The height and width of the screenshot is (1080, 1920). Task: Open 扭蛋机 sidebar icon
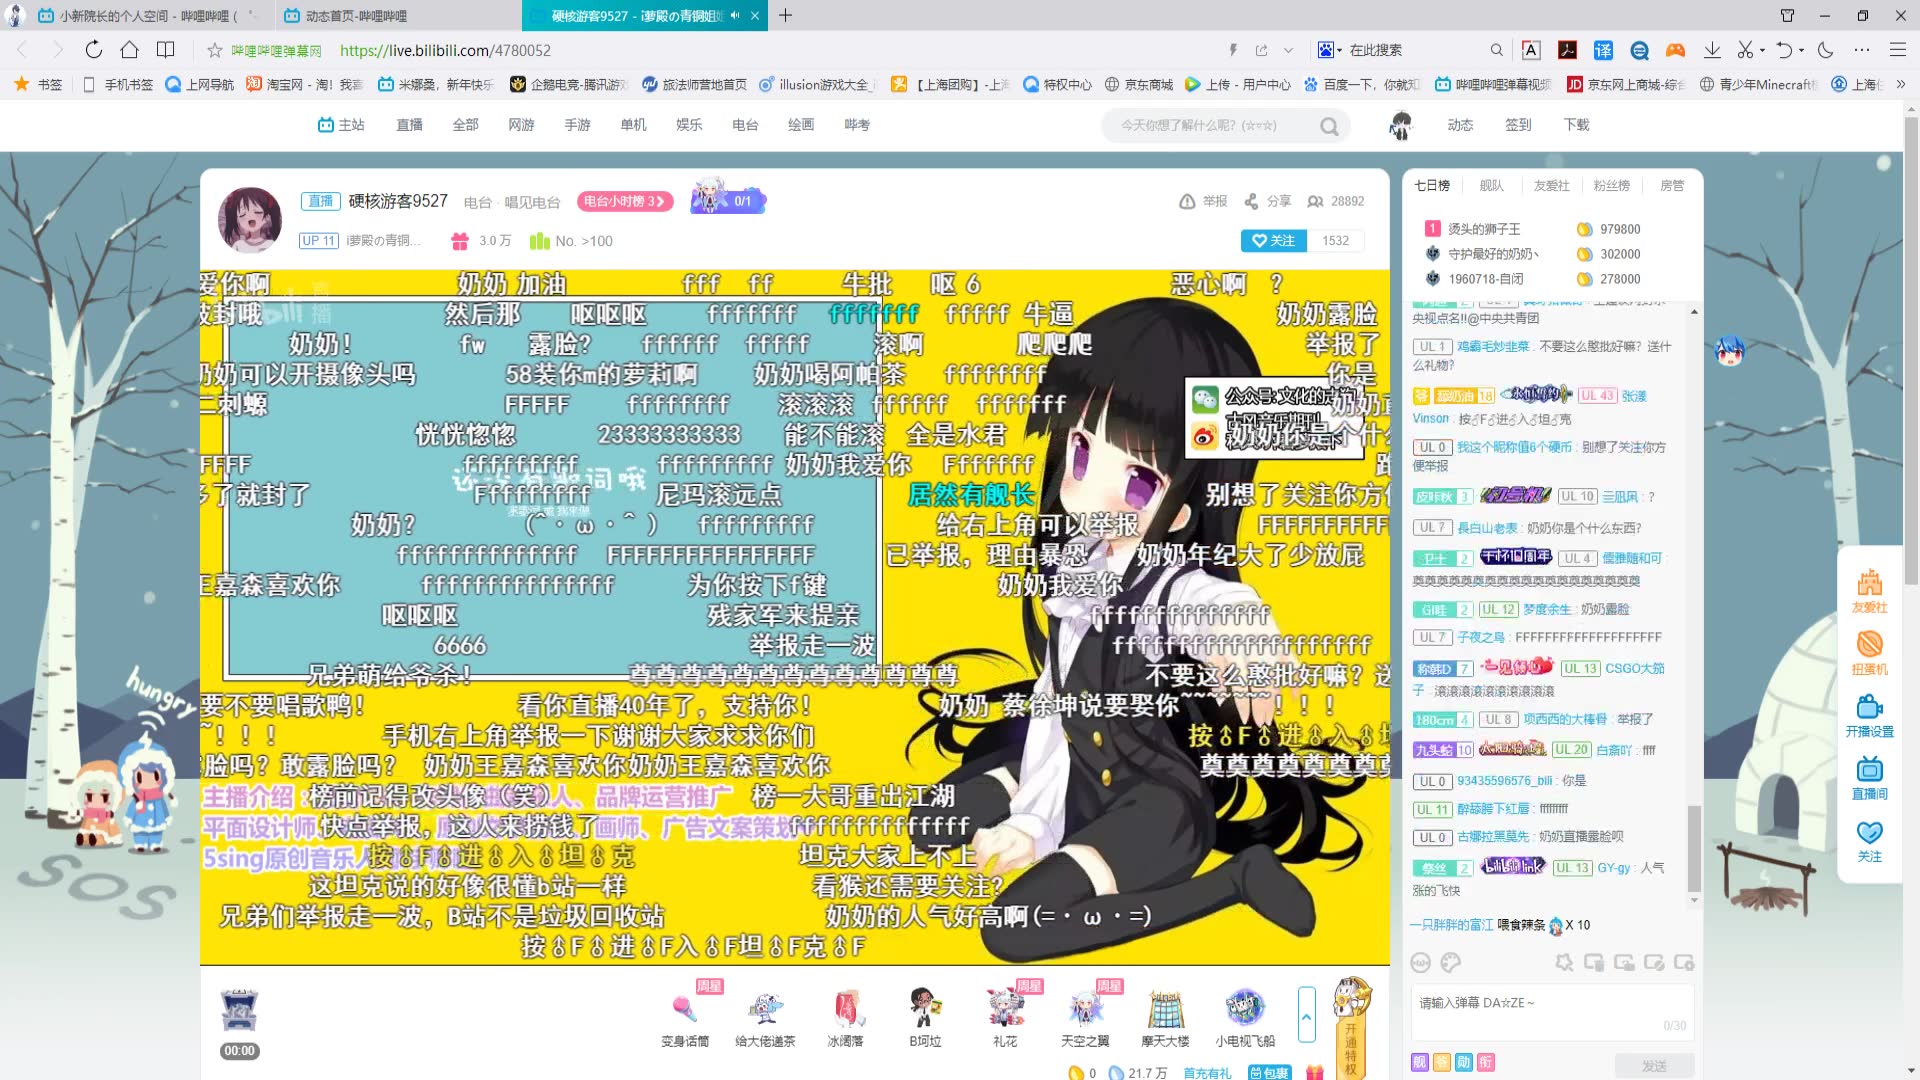tap(1869, 653)
